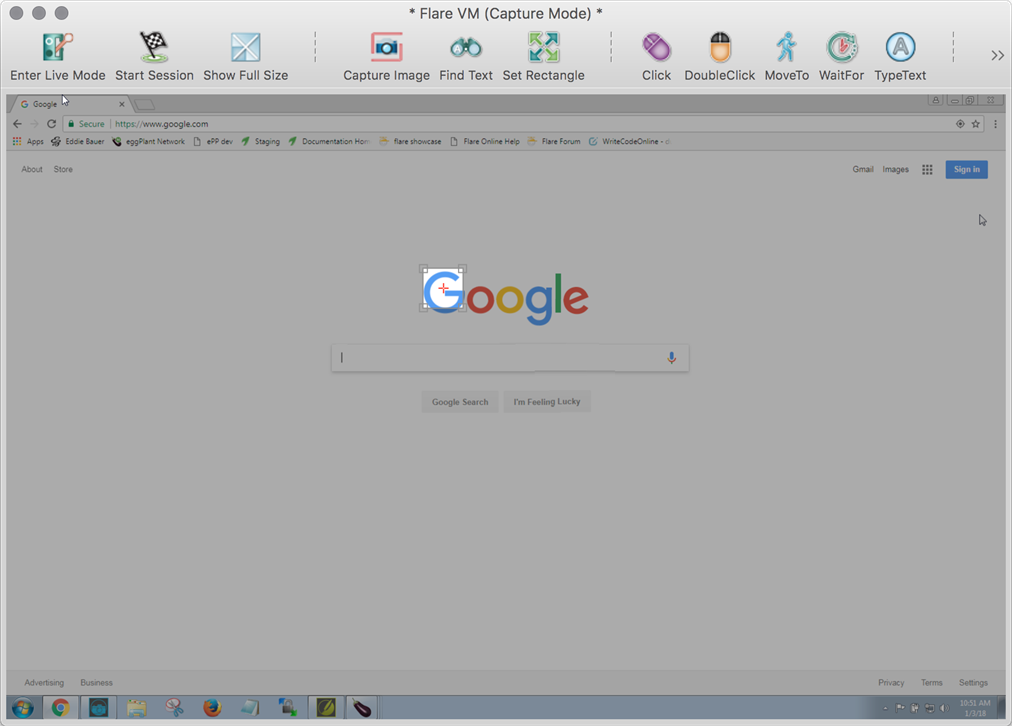
Task: Pick the WaitFor clock icon
Action: (x=842, y=48)
